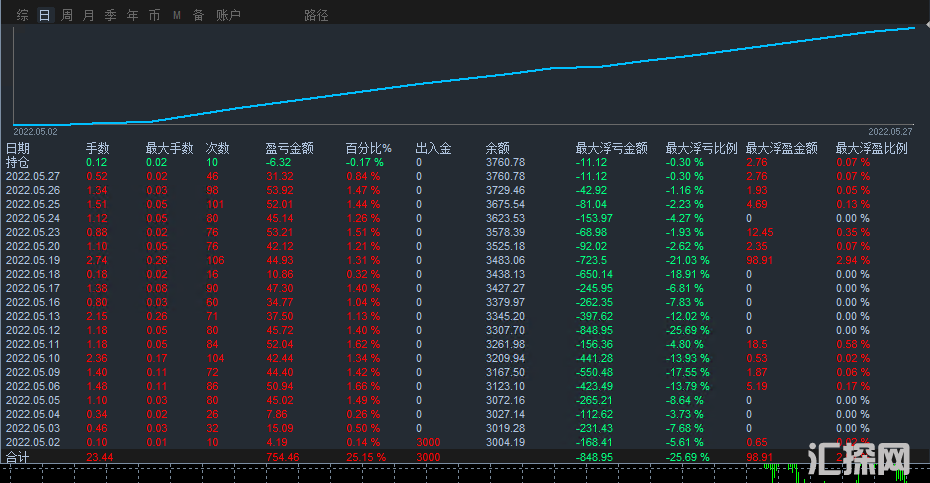Sort by the 日期 column header
The width and height of the screenshot is (930, 483).
coord(18,148)
